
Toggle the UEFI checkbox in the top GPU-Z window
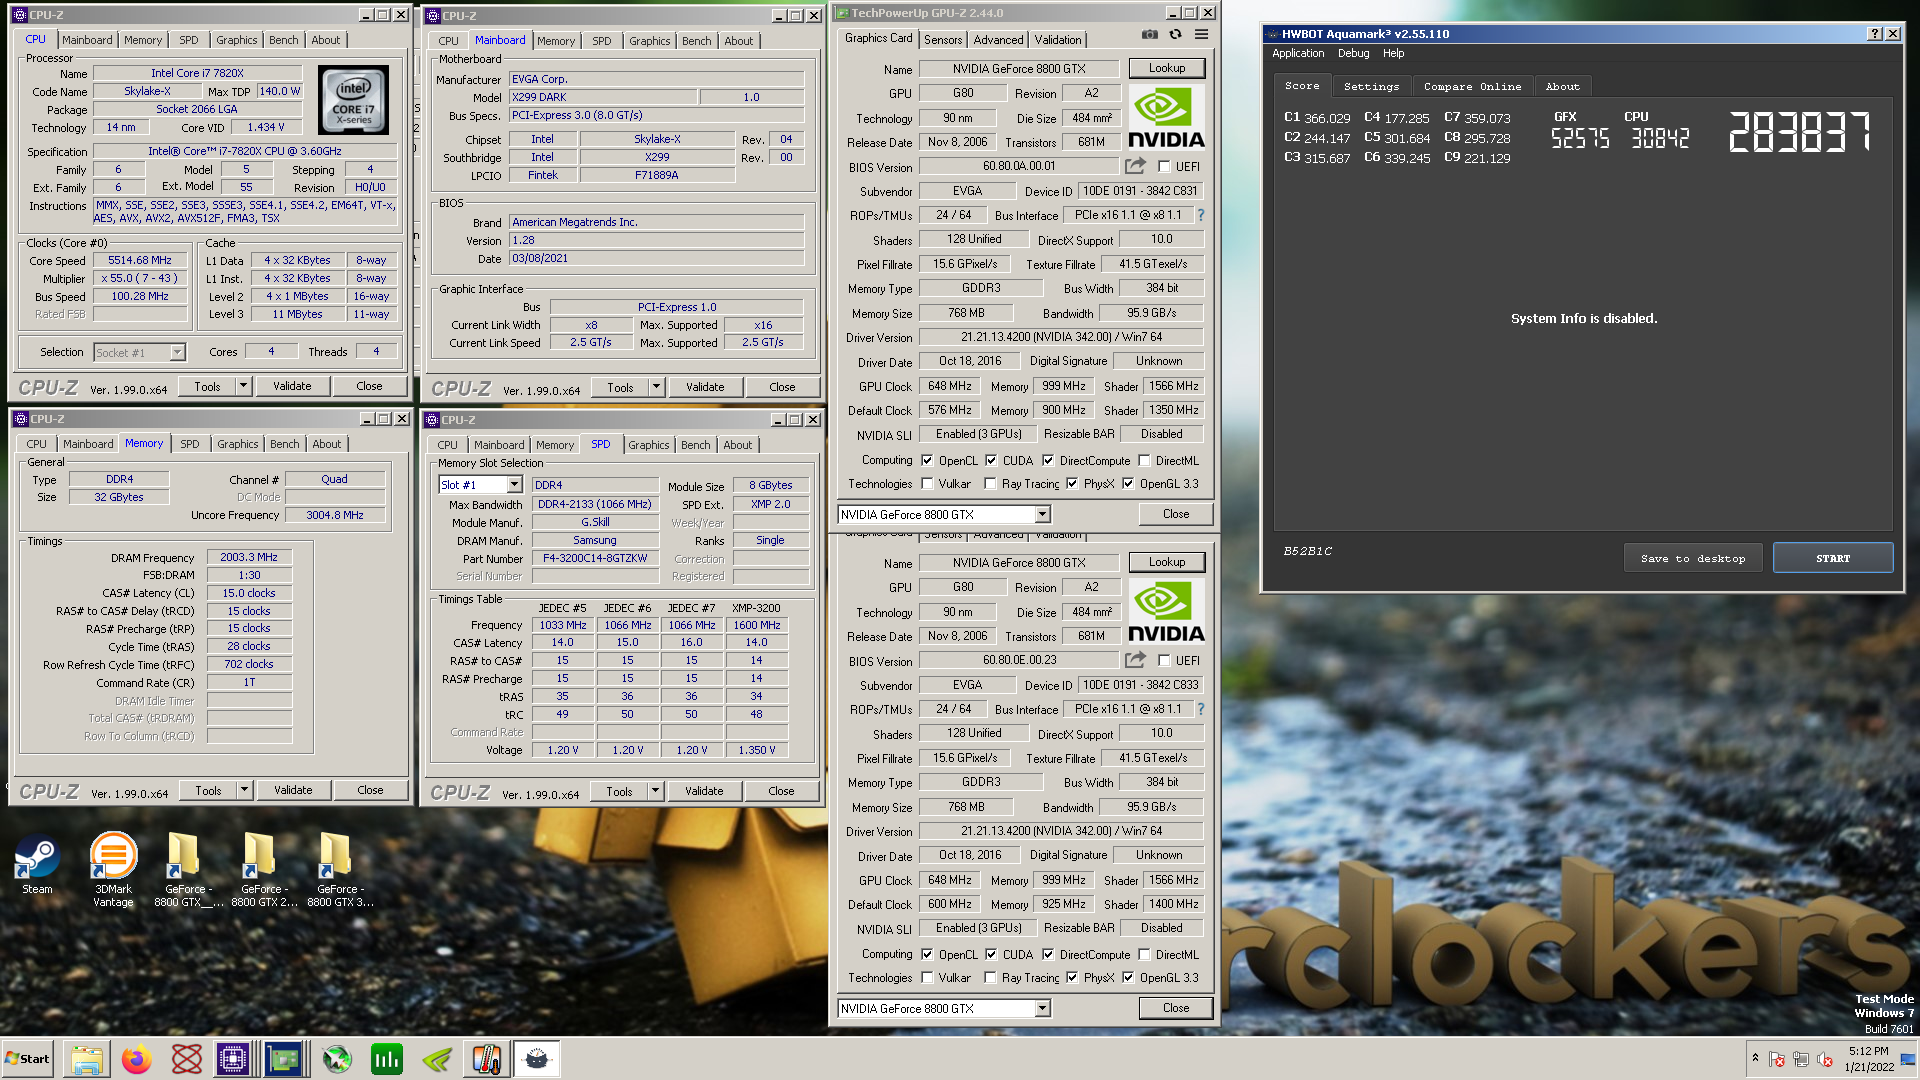click(x=1164, y=167)
